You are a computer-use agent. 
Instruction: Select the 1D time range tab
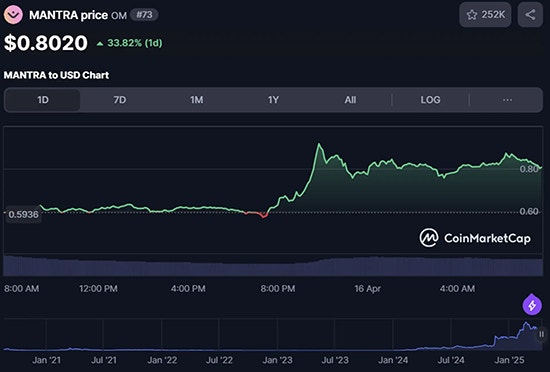click(42, 100)
